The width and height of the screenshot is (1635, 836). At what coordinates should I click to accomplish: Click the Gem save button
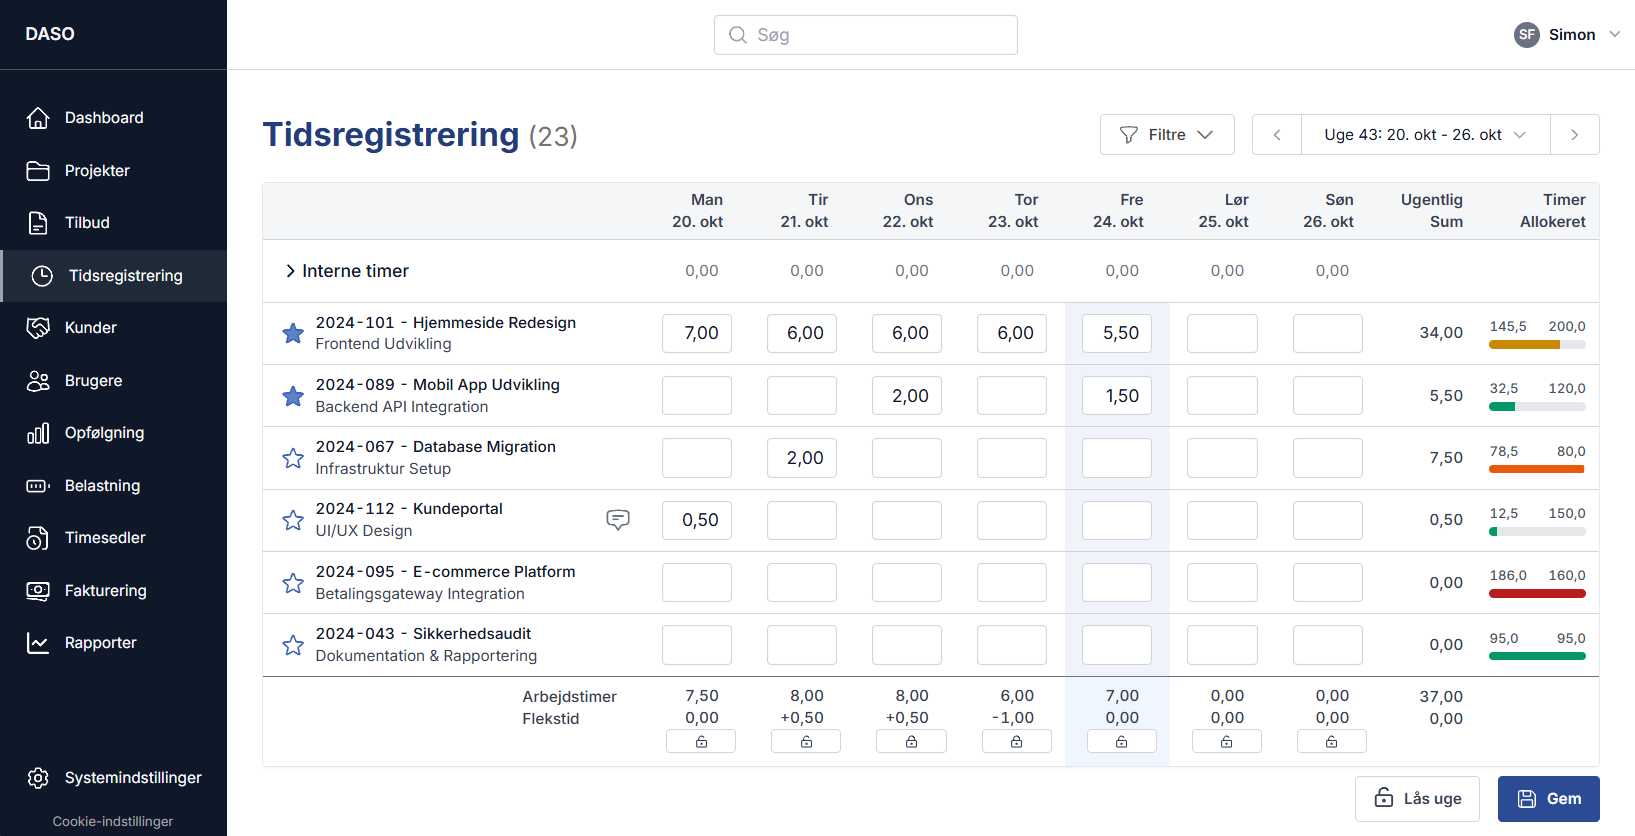coord(1548,799)
